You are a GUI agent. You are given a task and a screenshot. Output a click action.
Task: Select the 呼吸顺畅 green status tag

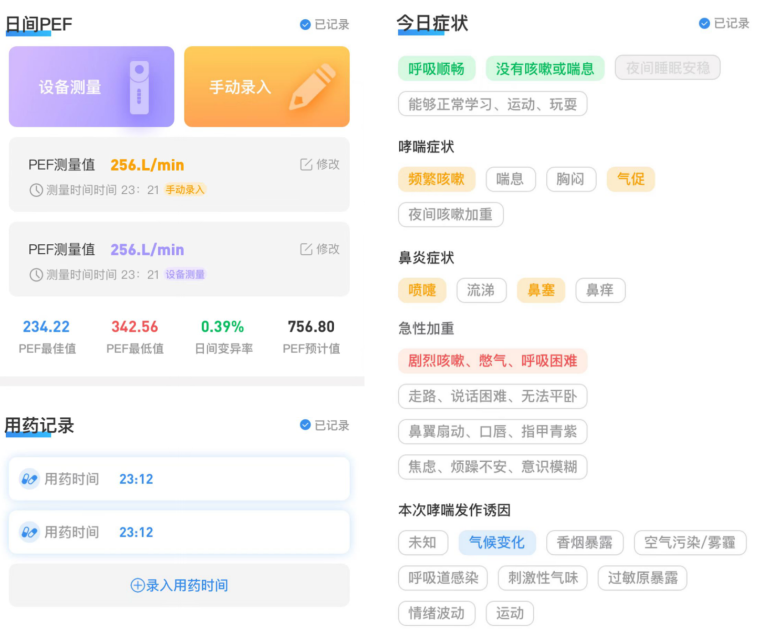(x=436, y=68)
